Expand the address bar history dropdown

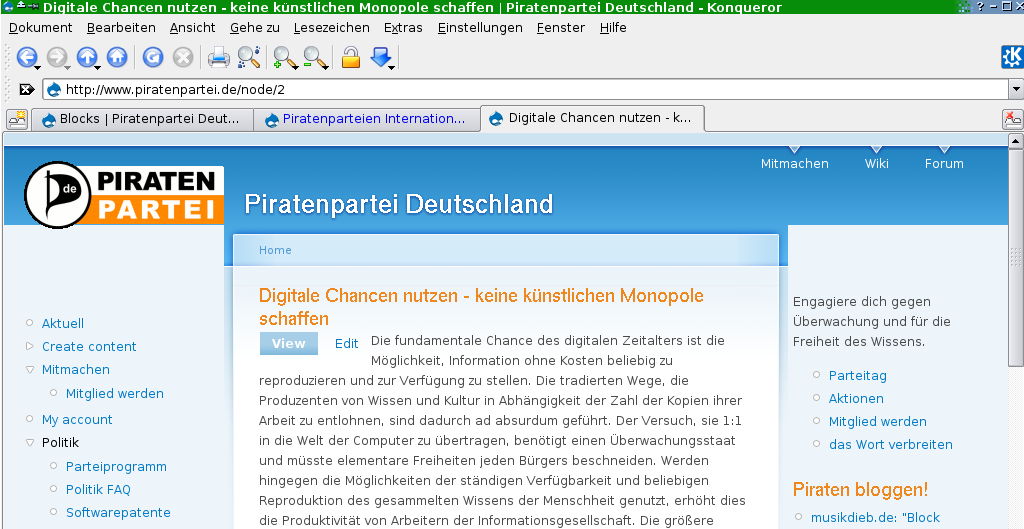[1016, 89]
